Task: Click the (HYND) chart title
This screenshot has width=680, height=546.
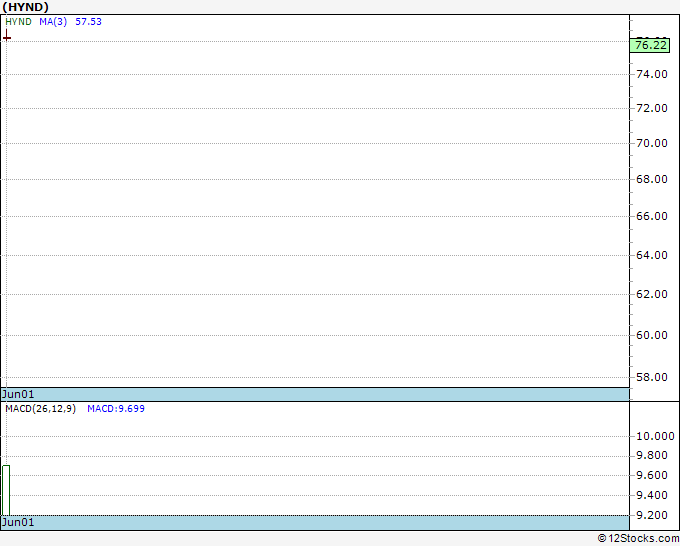Action: tap(25, 7)
